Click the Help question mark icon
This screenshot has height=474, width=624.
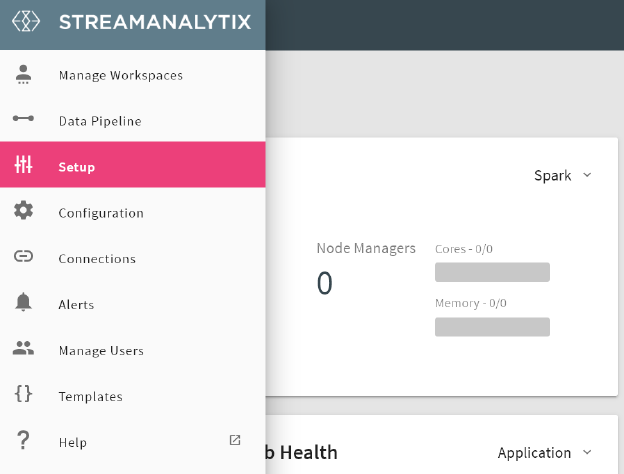tap(23, 440)
